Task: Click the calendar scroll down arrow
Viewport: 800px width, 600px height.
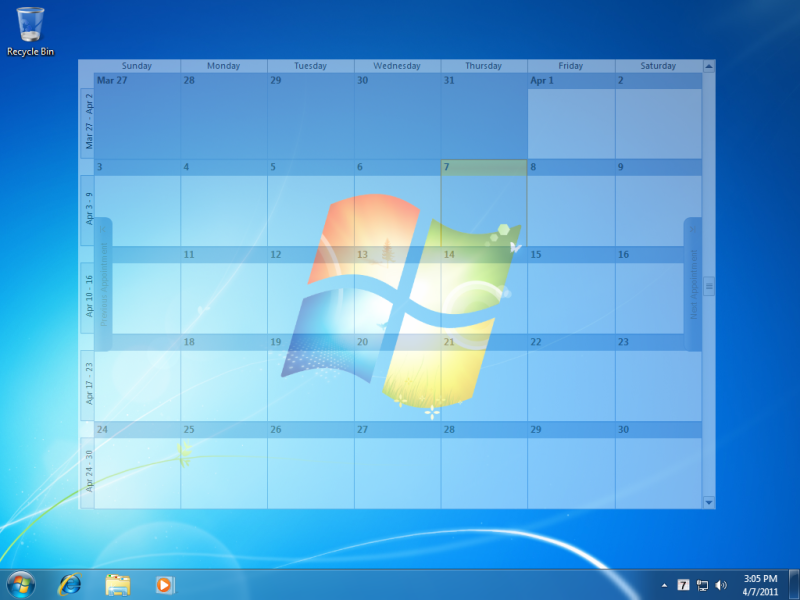Action: click(709, 502)
